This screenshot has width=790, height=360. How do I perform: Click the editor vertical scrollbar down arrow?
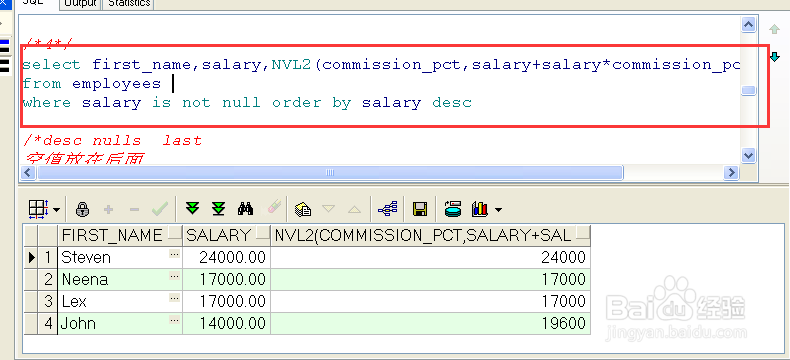pos(749,156)
